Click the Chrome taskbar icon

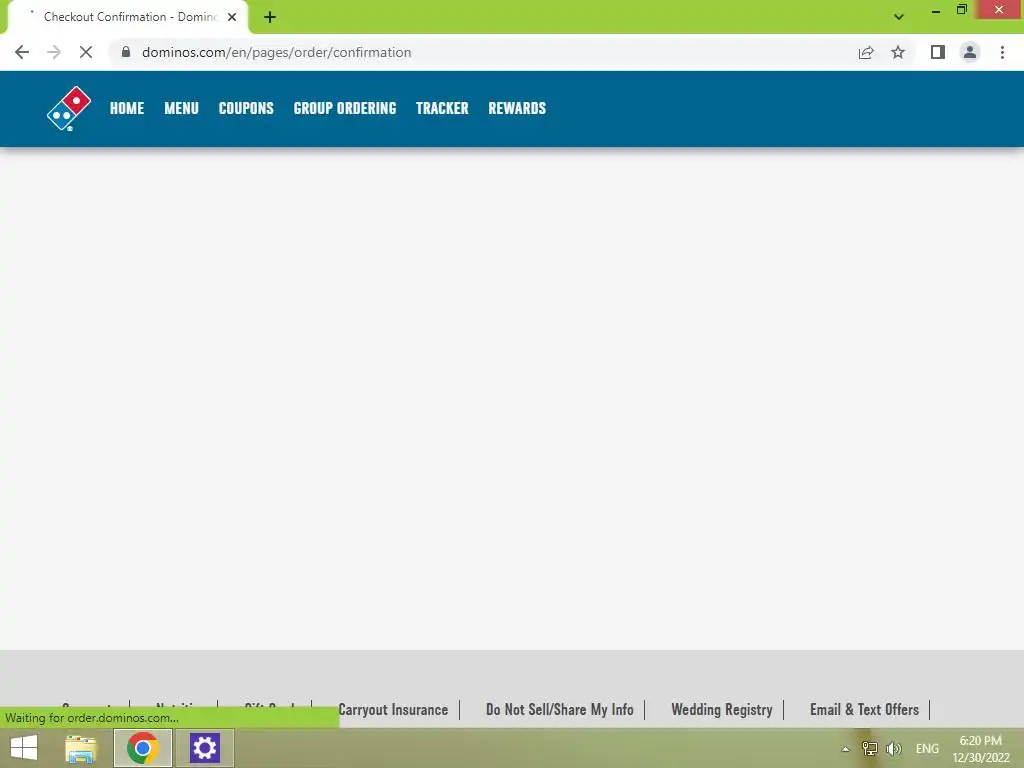tap(143, 748)
